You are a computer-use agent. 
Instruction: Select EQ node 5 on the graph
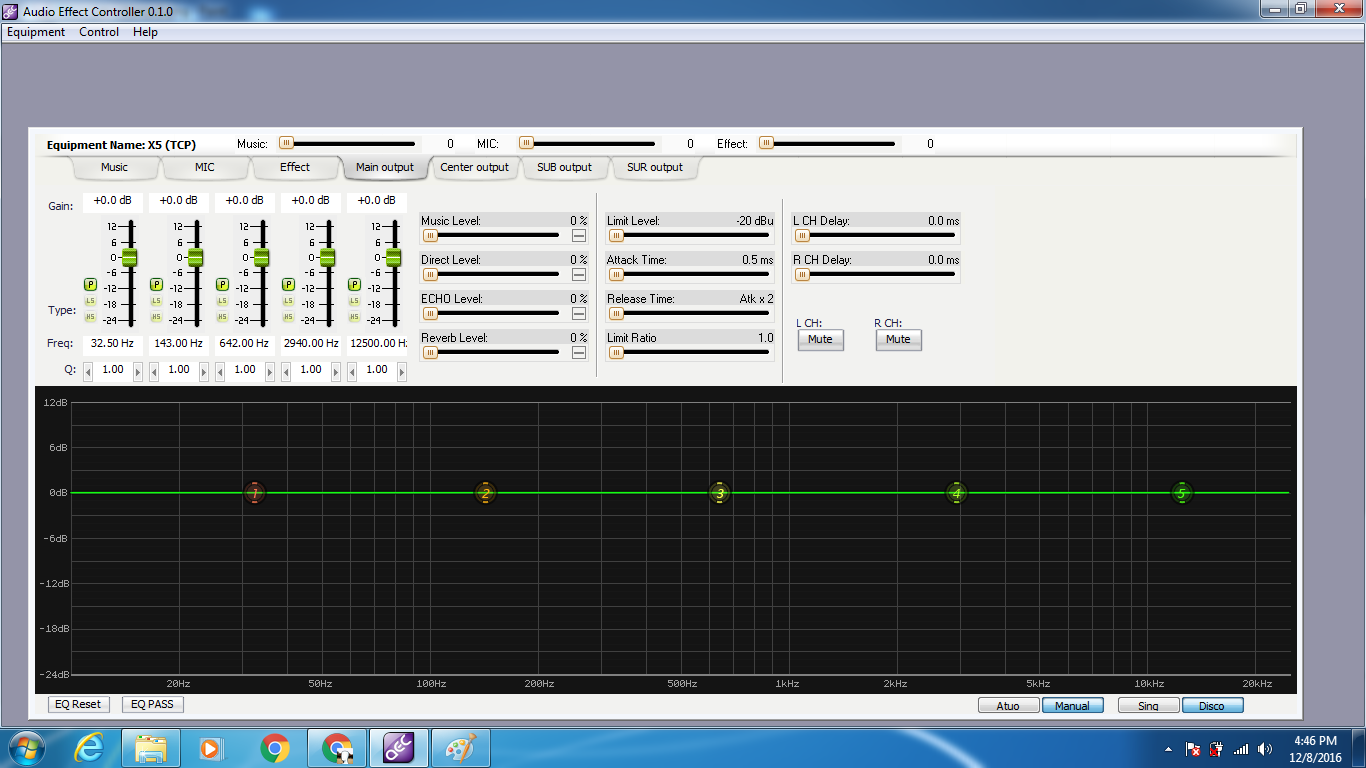pos(1182,493)
